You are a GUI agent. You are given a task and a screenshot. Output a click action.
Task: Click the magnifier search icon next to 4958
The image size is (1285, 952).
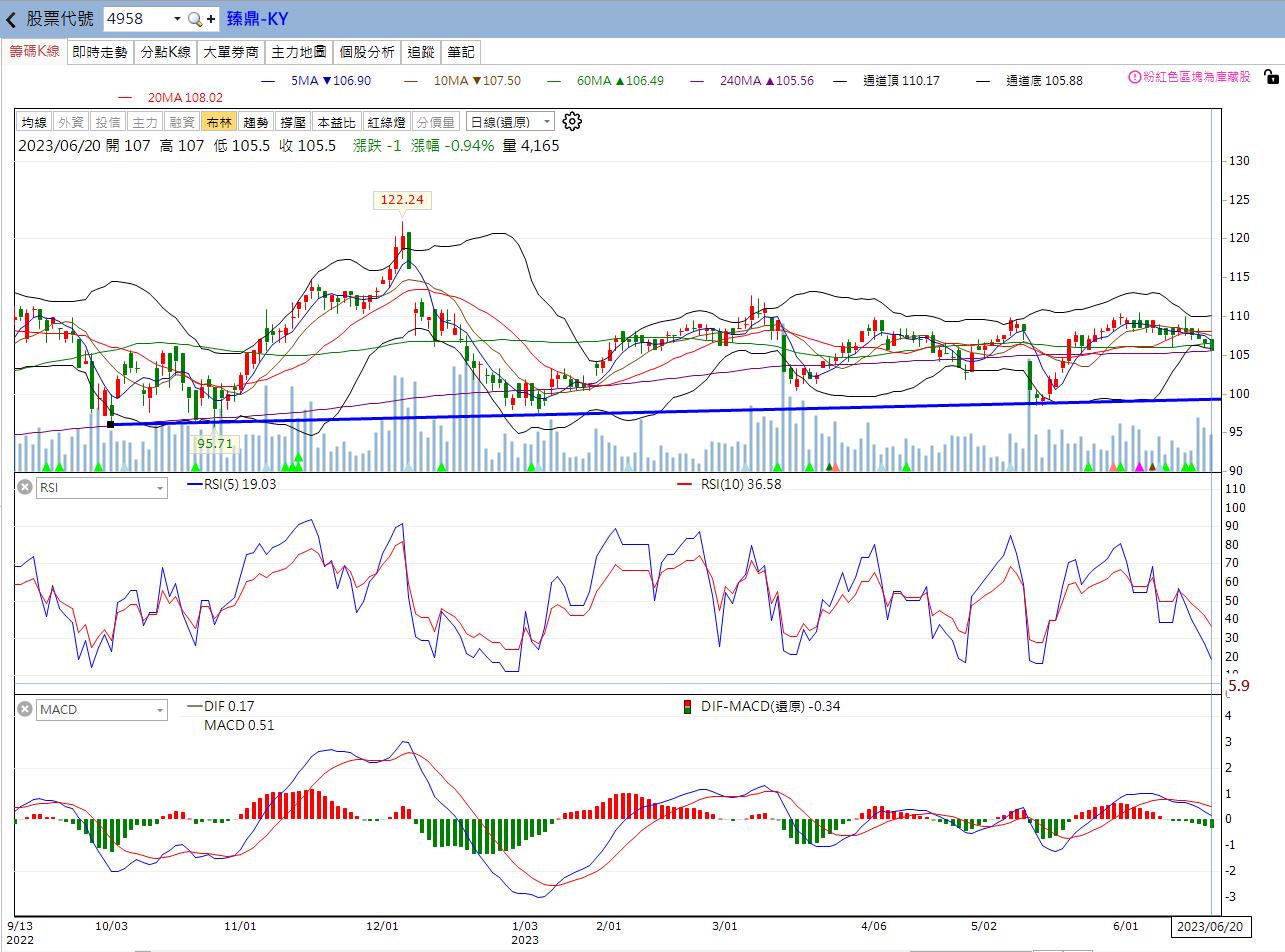tap(195, 19)
